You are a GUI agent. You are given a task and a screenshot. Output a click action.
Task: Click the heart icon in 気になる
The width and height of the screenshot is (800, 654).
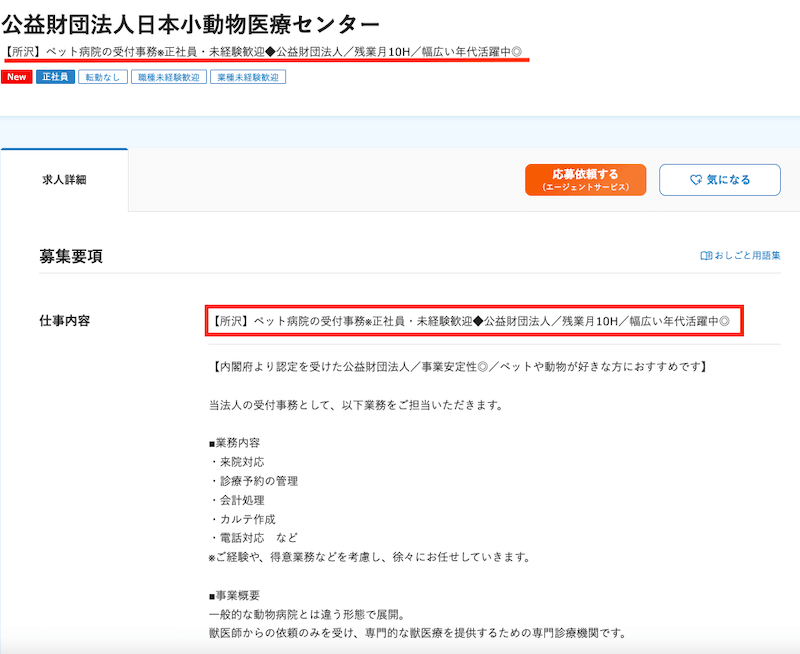(x=695, y=180)
